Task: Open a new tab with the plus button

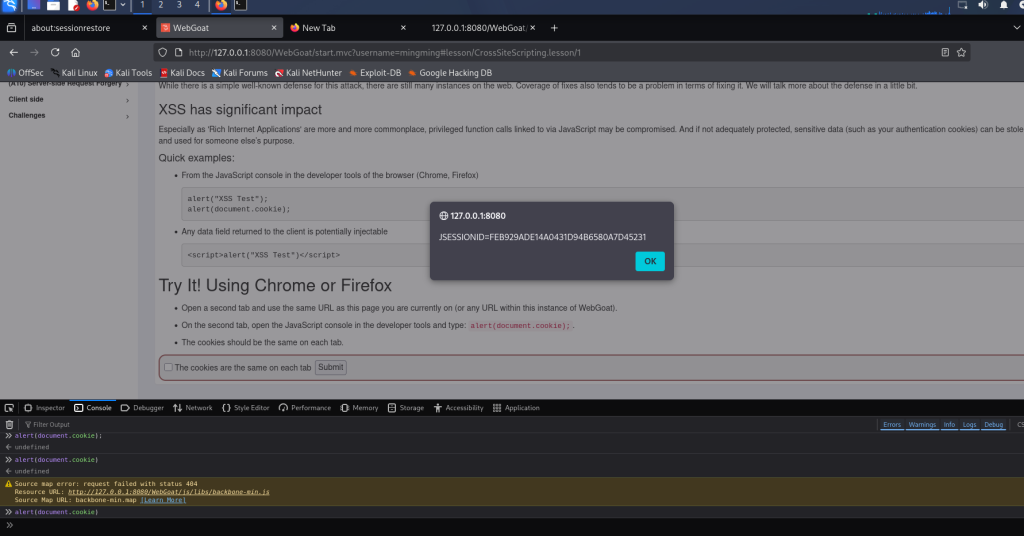Action: click(x=554, y=28)
